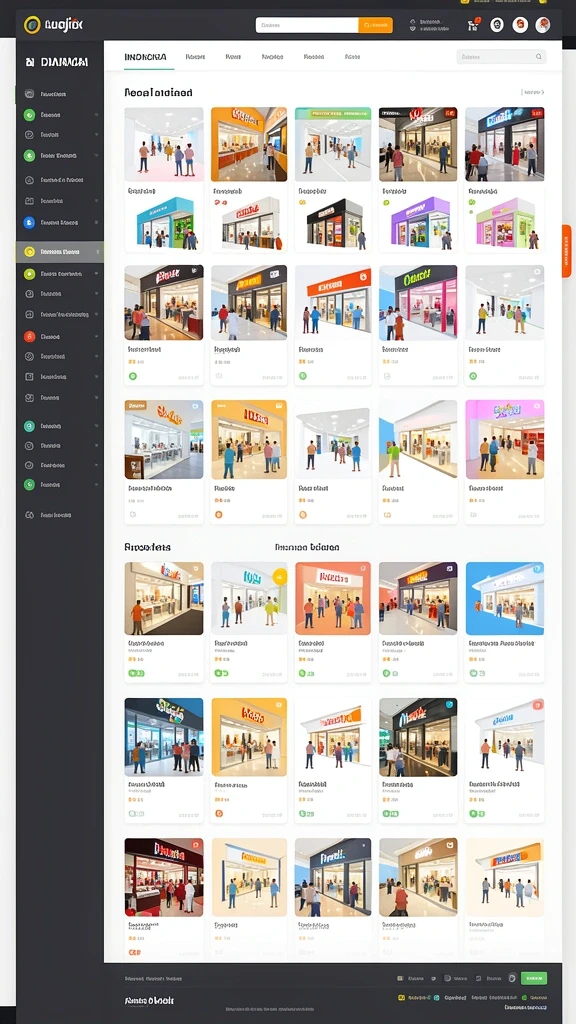Expand the blue-icon sidebar item arrow
This screenshot has width=576, height=1024.
point(97,222)
